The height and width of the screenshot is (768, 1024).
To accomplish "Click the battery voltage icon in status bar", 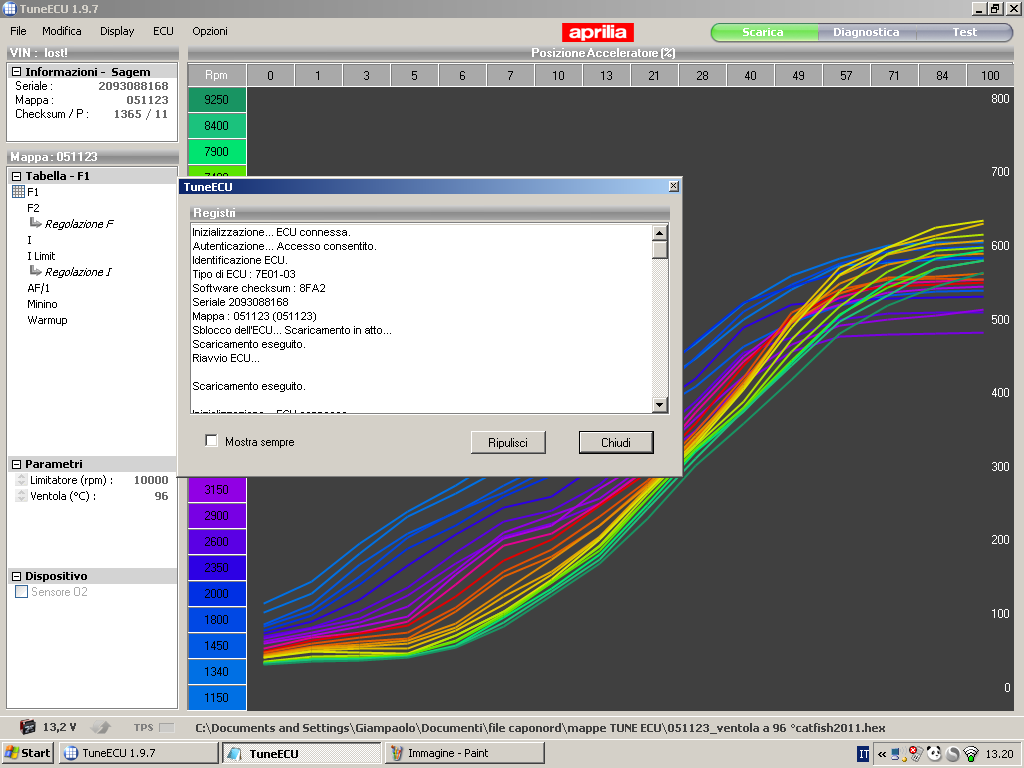I will tap(27, 727).
